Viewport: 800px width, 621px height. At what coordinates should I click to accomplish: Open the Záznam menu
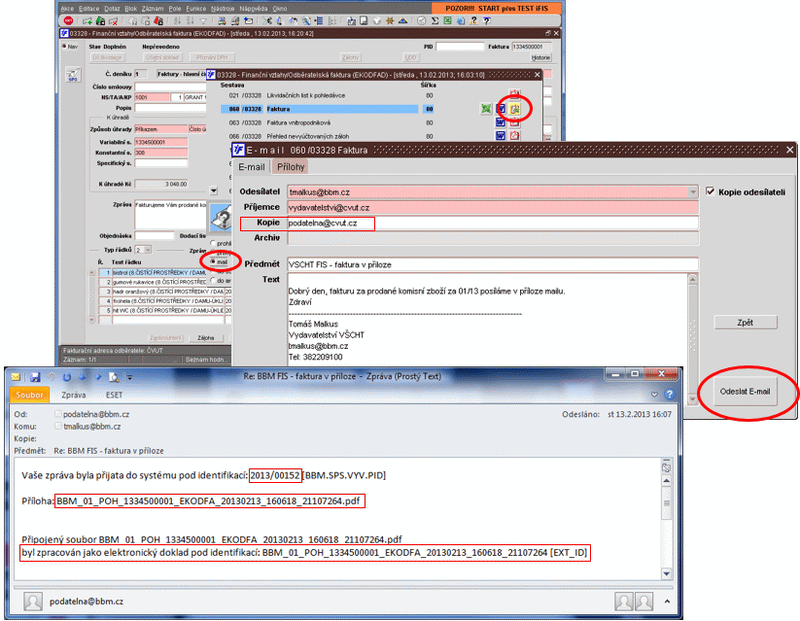pos(153,9)
